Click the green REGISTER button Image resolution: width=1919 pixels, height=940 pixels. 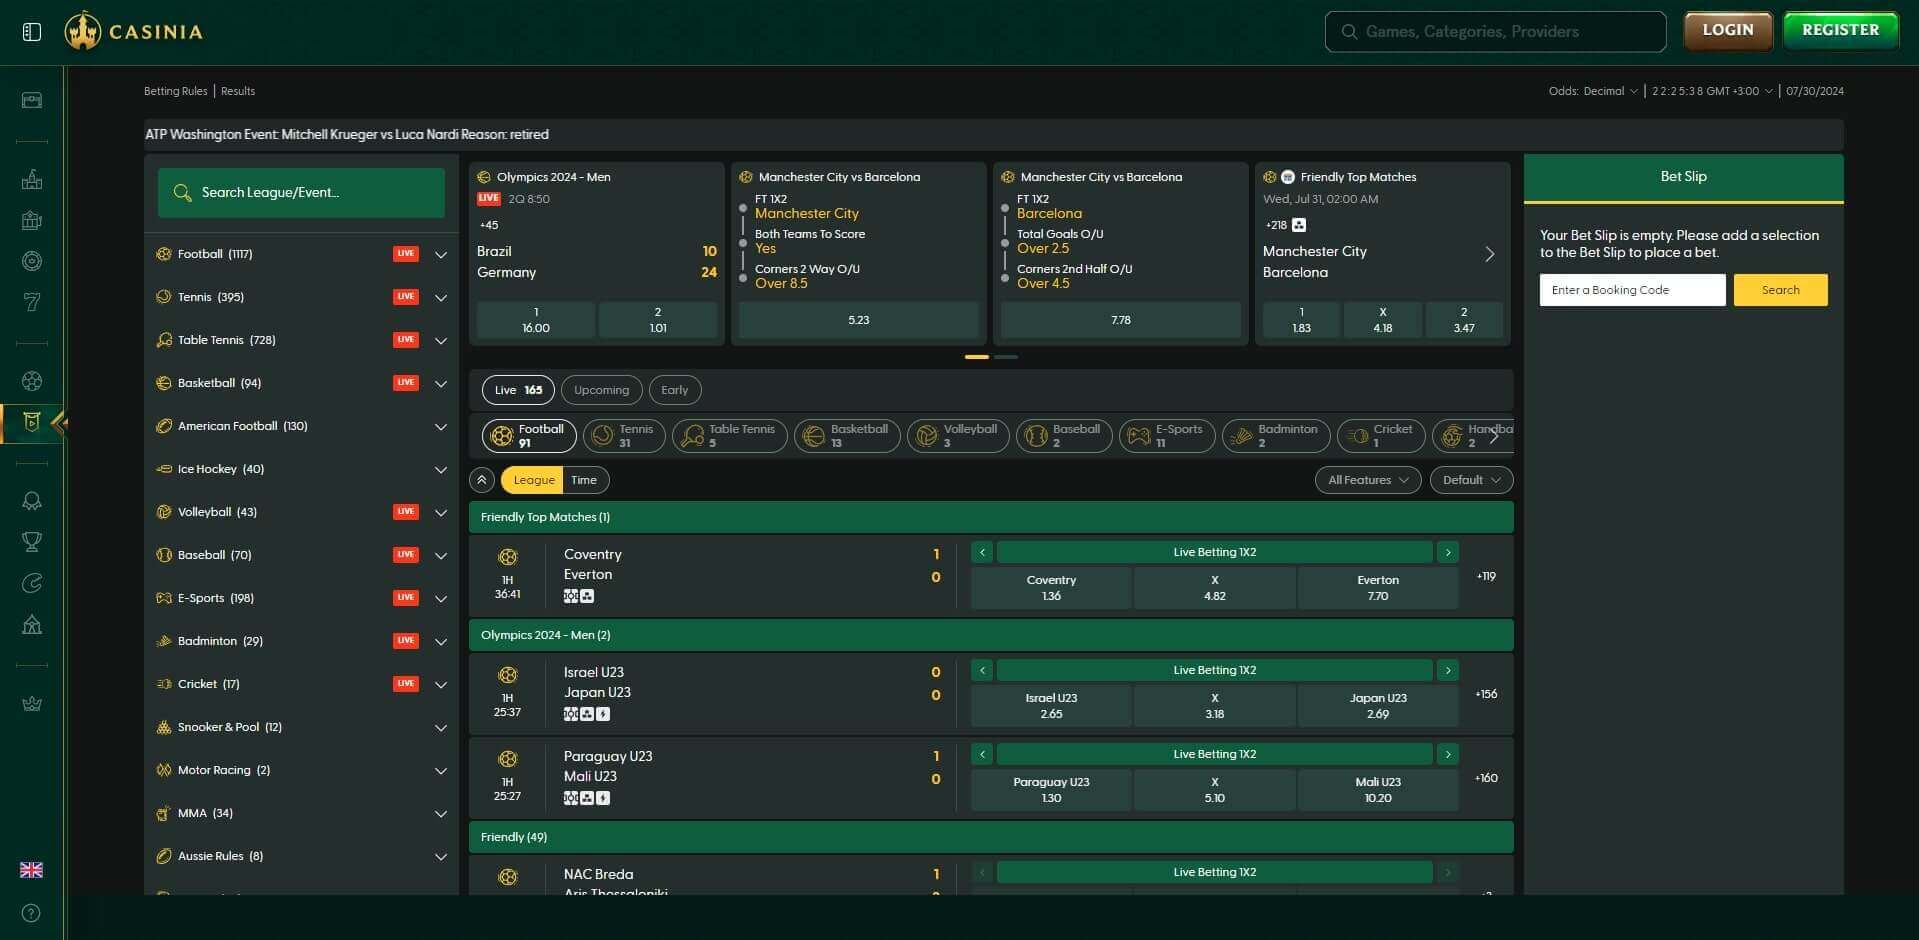1840,30
